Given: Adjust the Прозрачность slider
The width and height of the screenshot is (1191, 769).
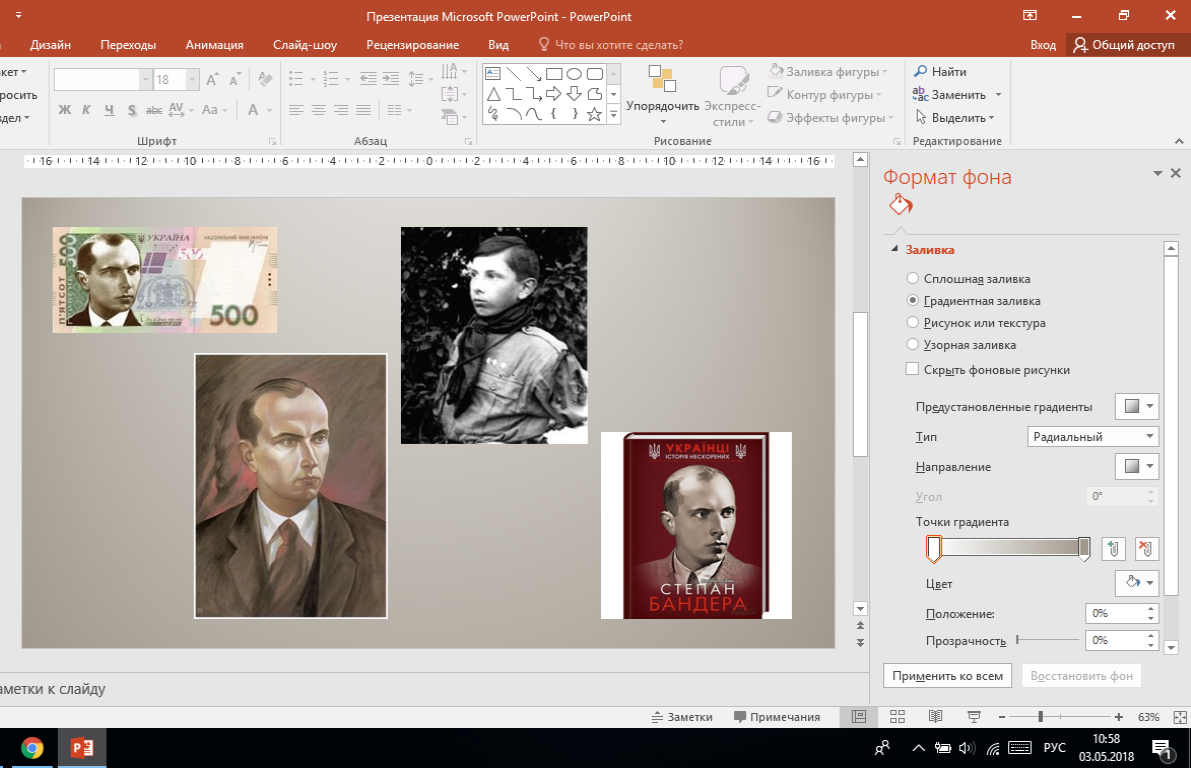Looking at the screenshot, I should coord(1047,641).
